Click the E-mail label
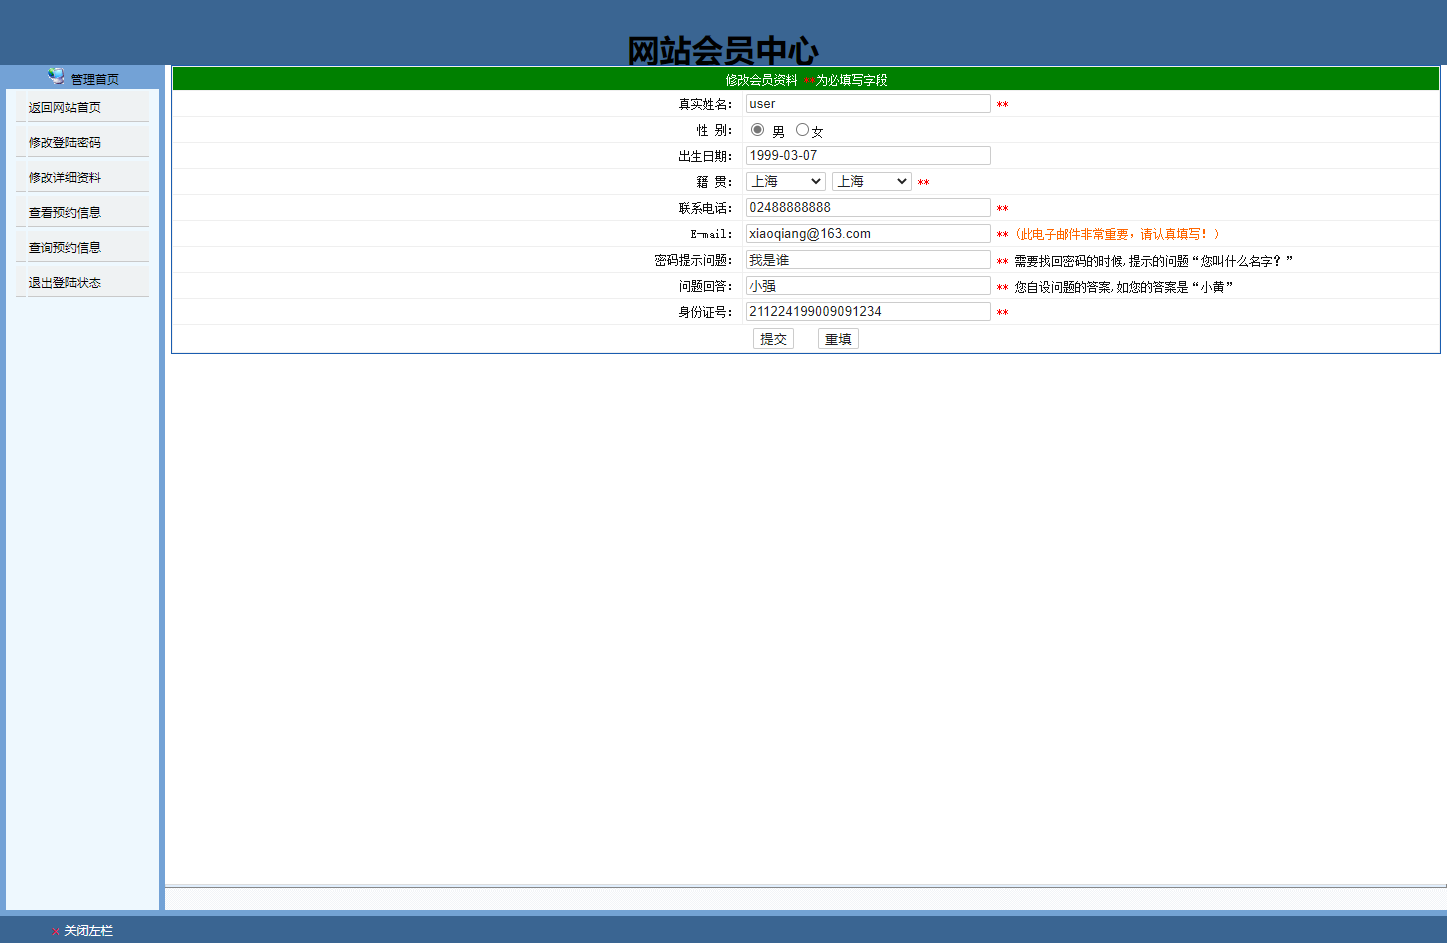The image size is (1447, 943). pyautogui.click(x=711, y=234)
